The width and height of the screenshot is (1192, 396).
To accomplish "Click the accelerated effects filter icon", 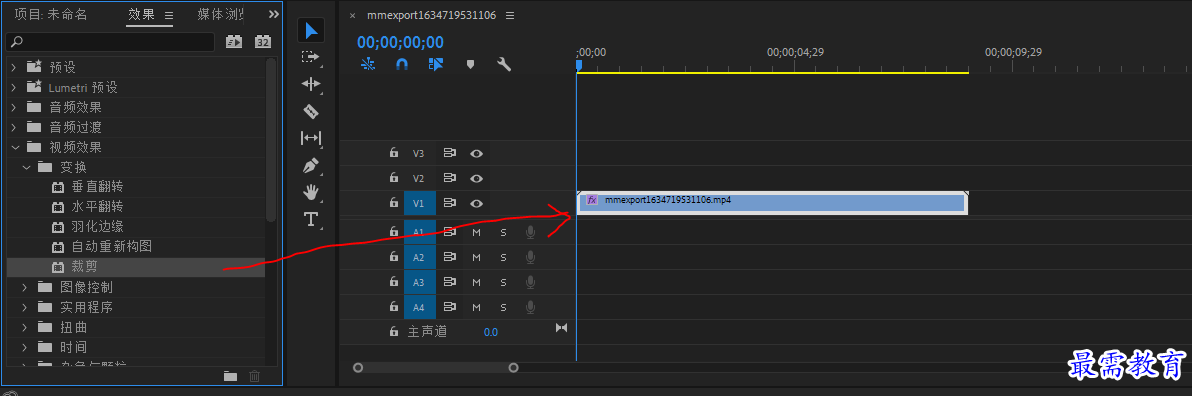I will pyautogui.click(x=233, y=42).
